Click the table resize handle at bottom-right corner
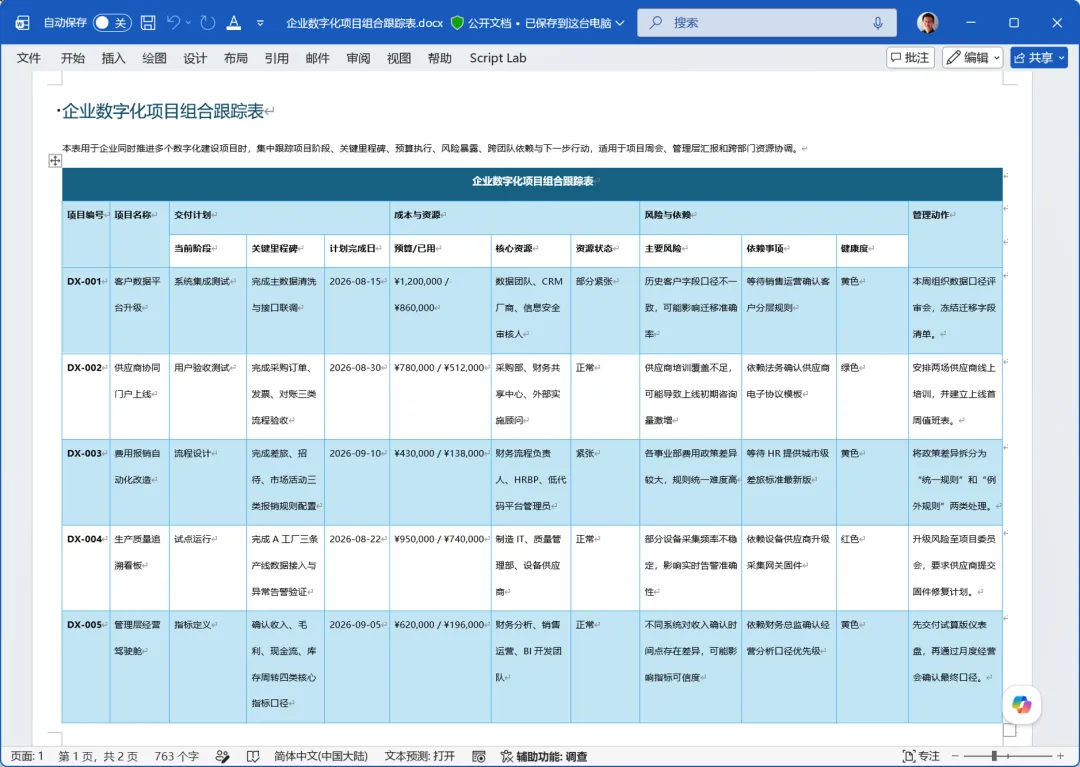 [x=1010, y=731]
